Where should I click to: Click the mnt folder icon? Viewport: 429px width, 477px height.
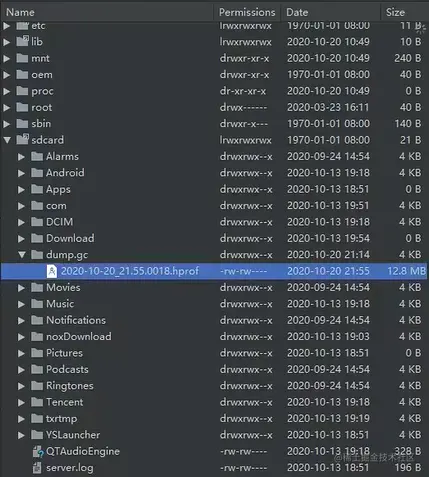coord(22,58)
